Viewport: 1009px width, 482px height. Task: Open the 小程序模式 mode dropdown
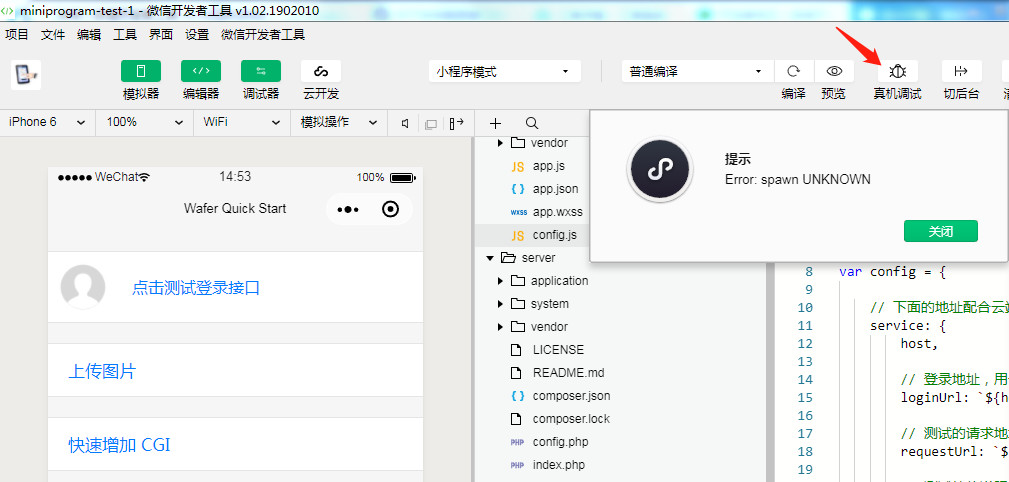coord(504,71)
